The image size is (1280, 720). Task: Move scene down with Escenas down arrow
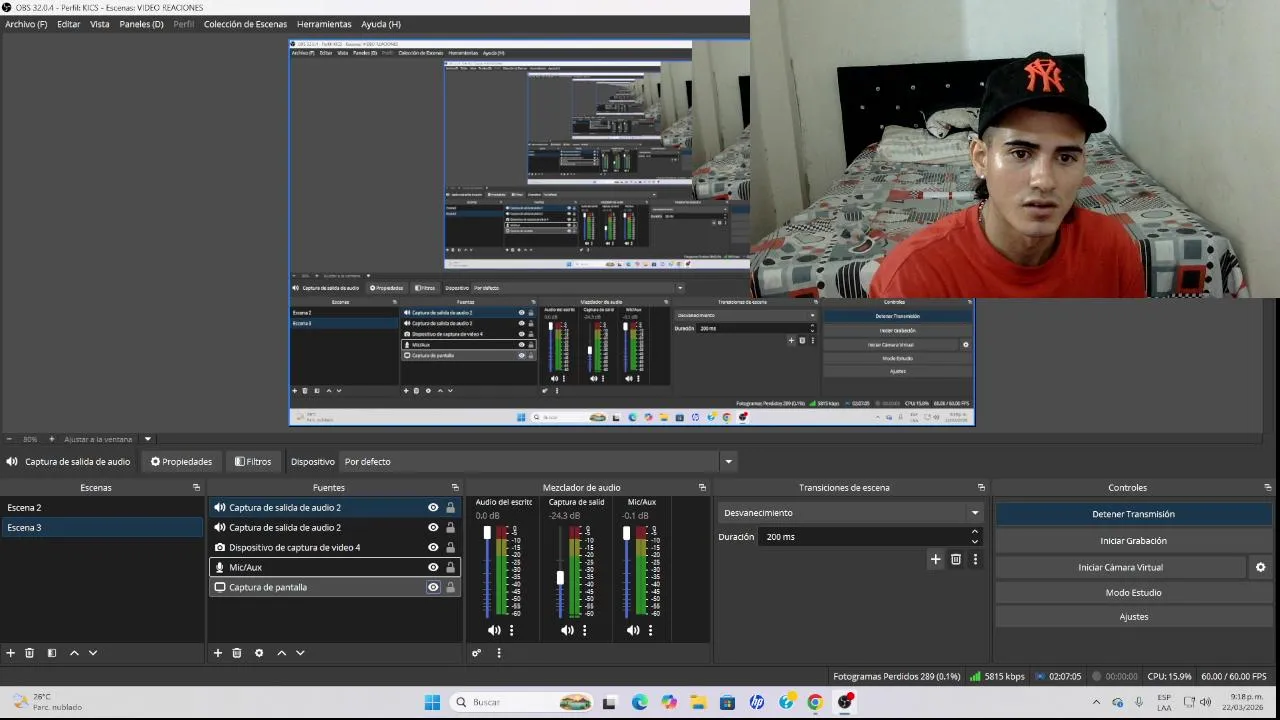93,653
